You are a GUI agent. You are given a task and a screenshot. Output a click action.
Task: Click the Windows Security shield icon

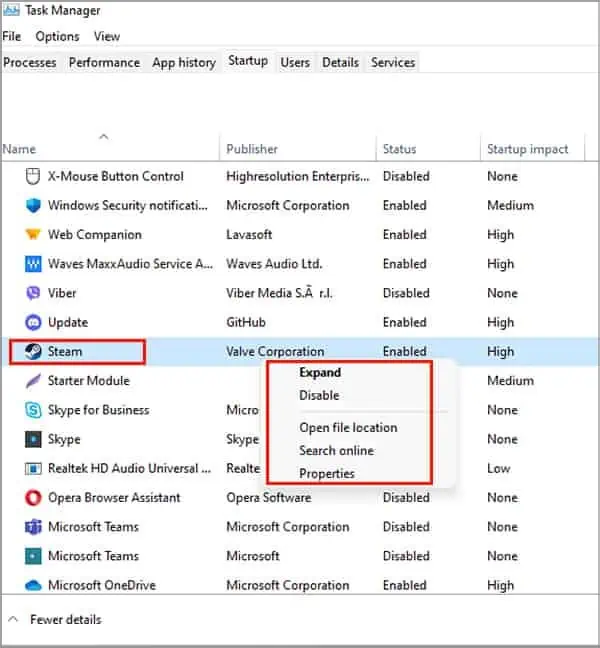[x=33, y=205]
